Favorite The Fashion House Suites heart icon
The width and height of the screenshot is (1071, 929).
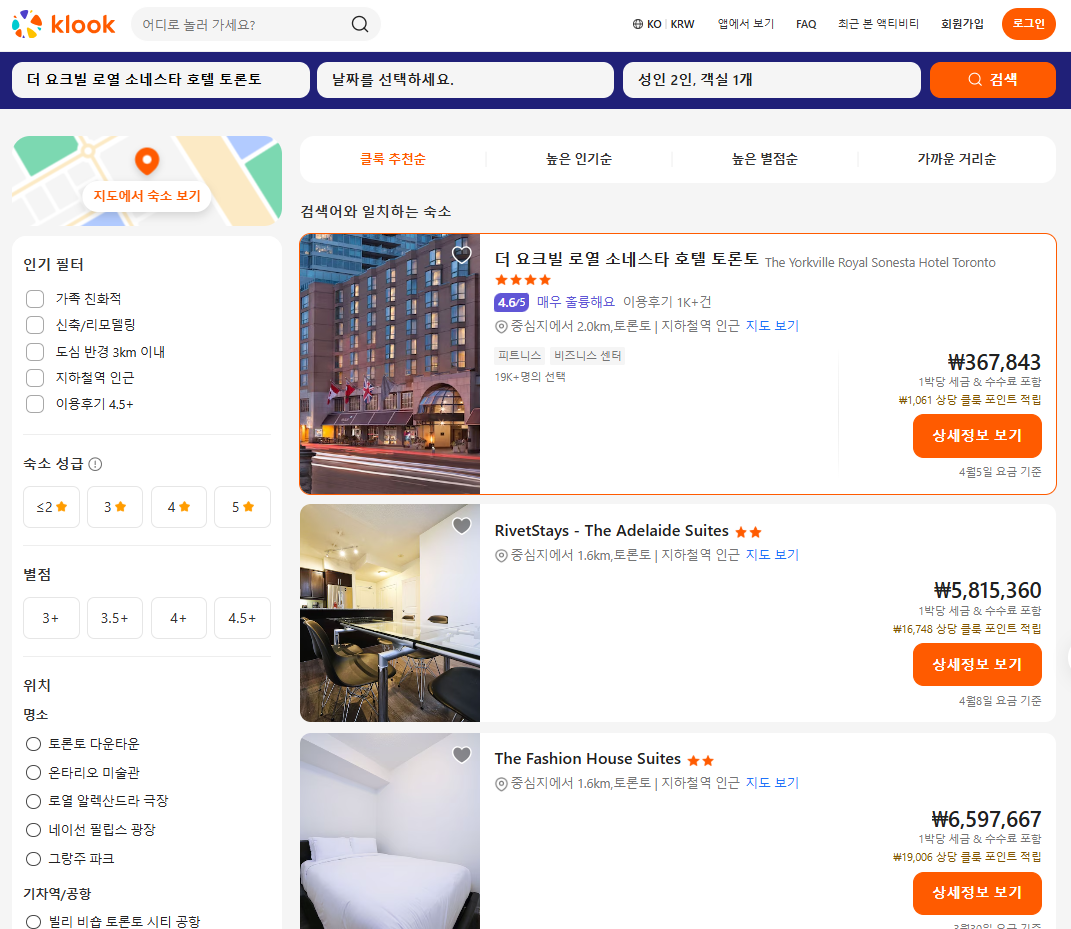pyautogui.click(x=462, y=754)
